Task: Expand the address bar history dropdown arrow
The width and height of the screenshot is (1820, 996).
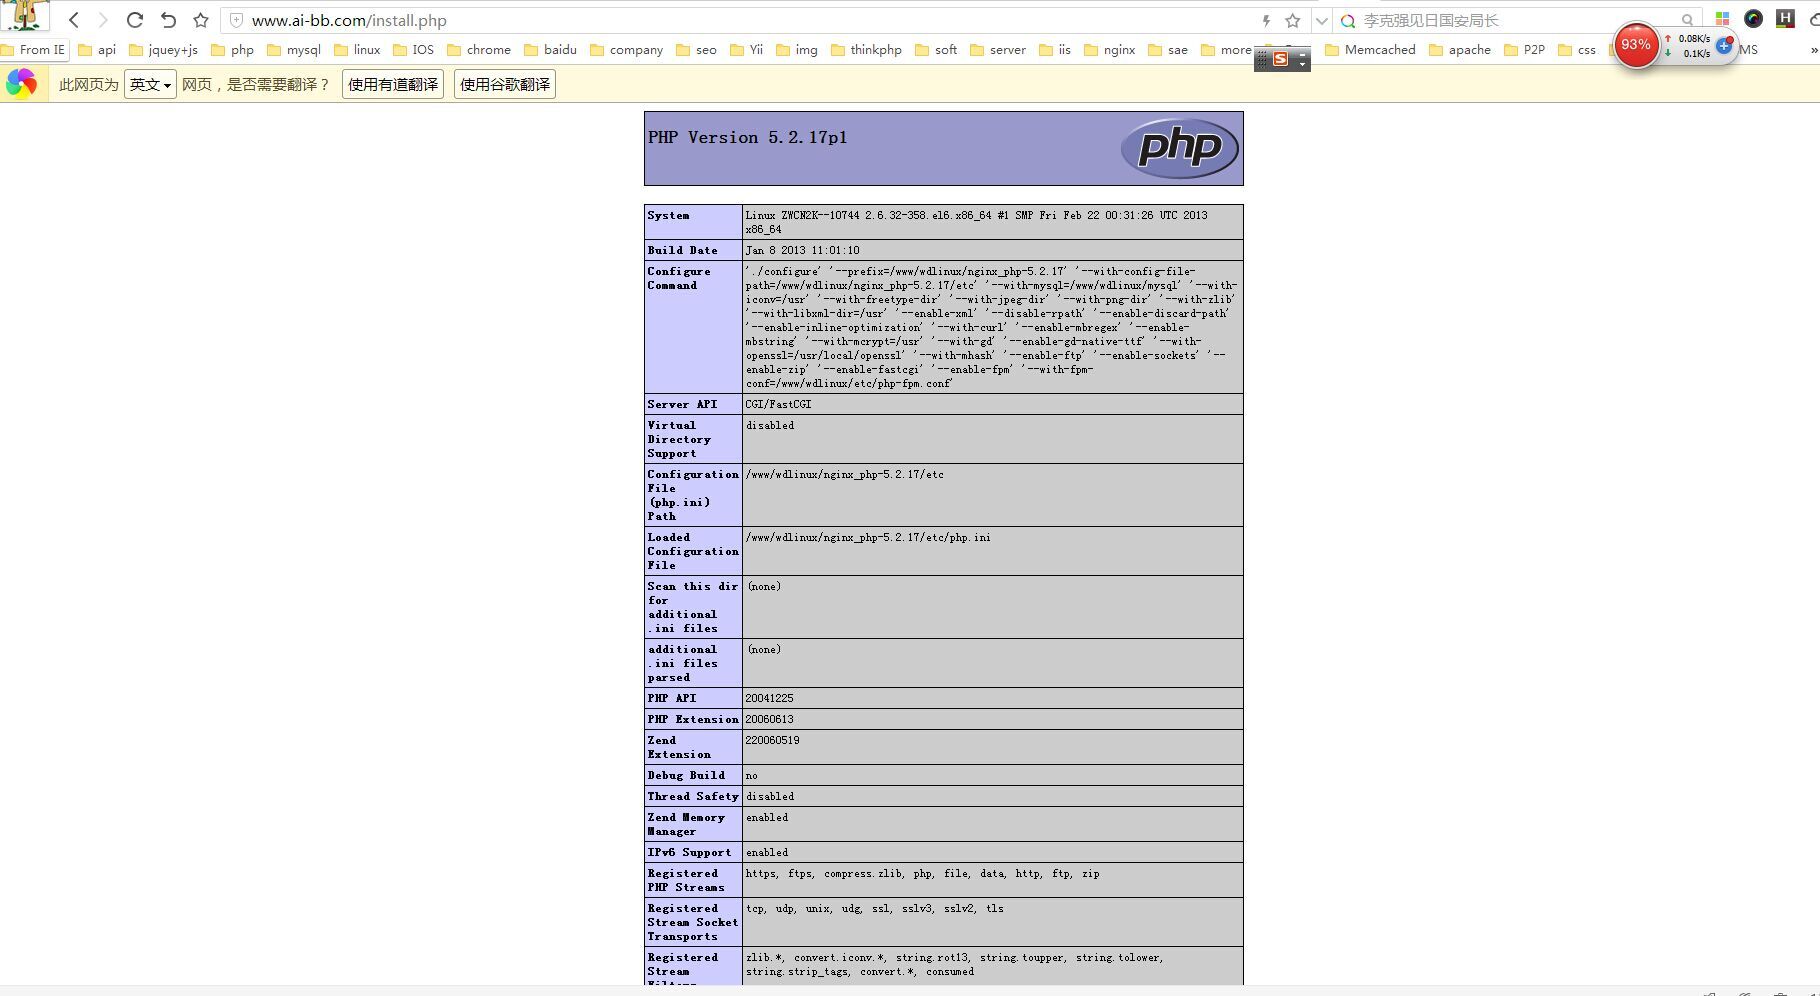Action: point(1321,20)
